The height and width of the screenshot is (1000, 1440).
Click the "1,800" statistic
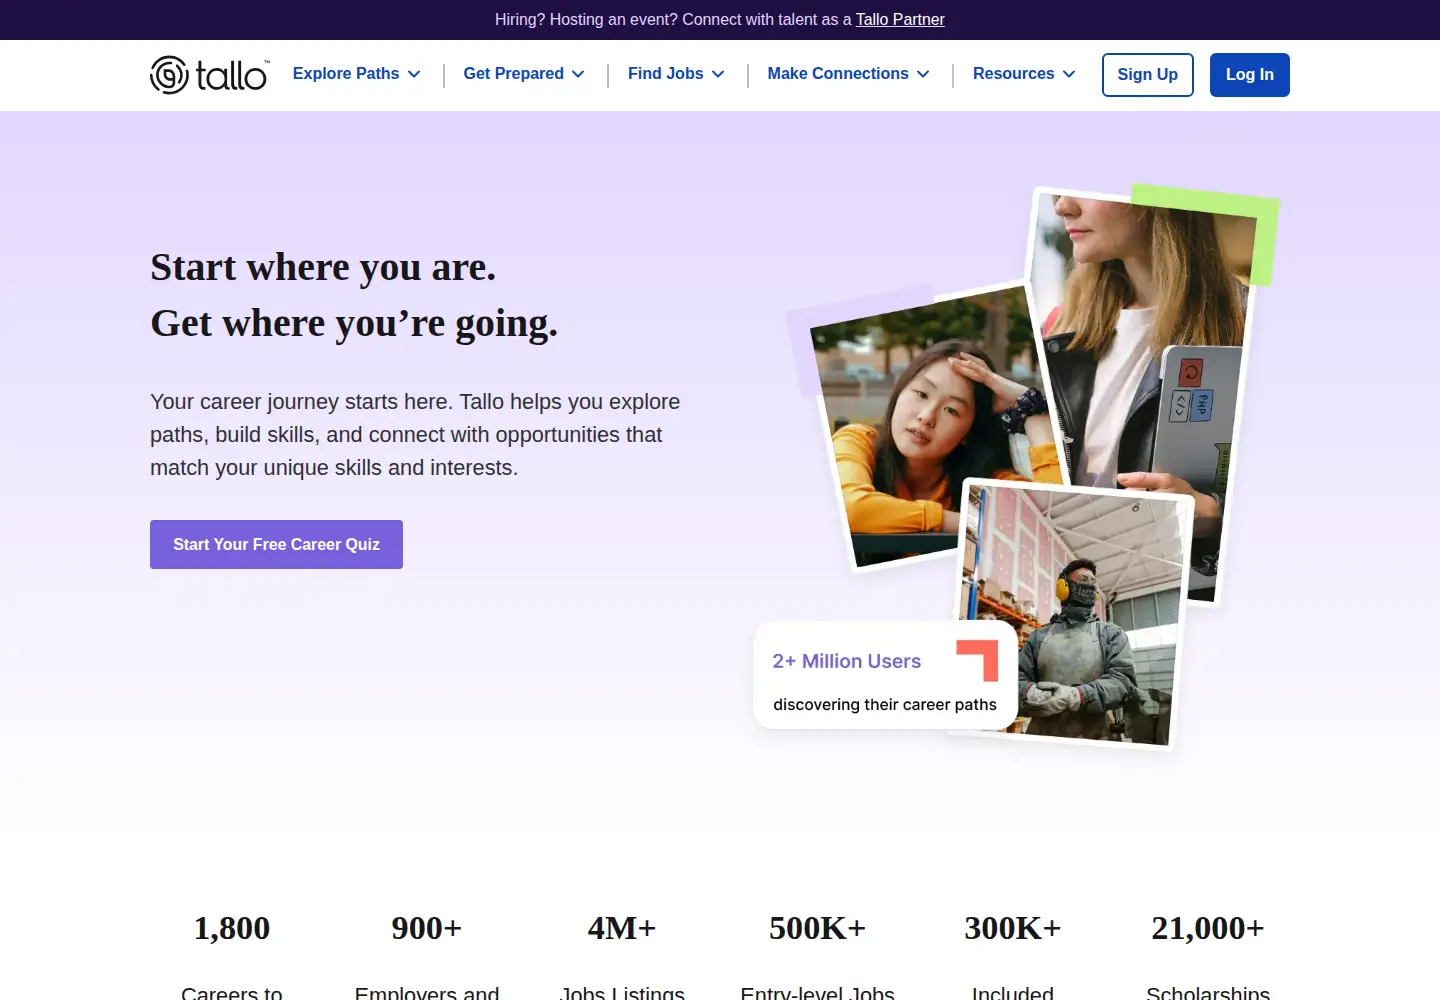(232, 928)
